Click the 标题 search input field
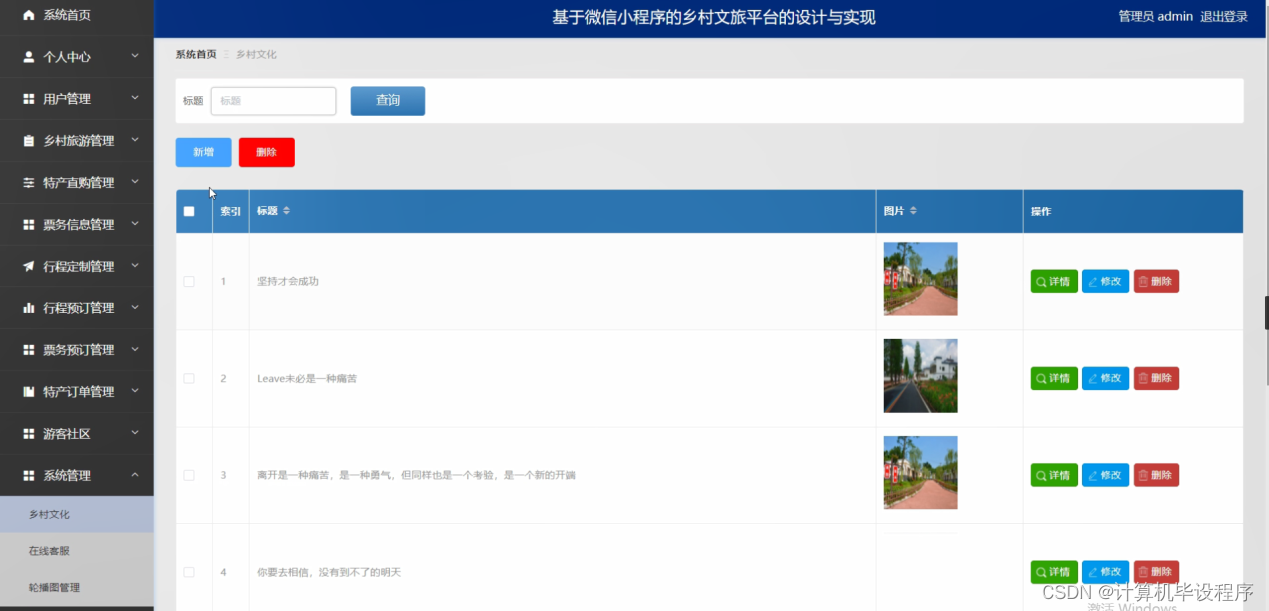Screen dimensions: 1269x611 (x=272, y=100)
